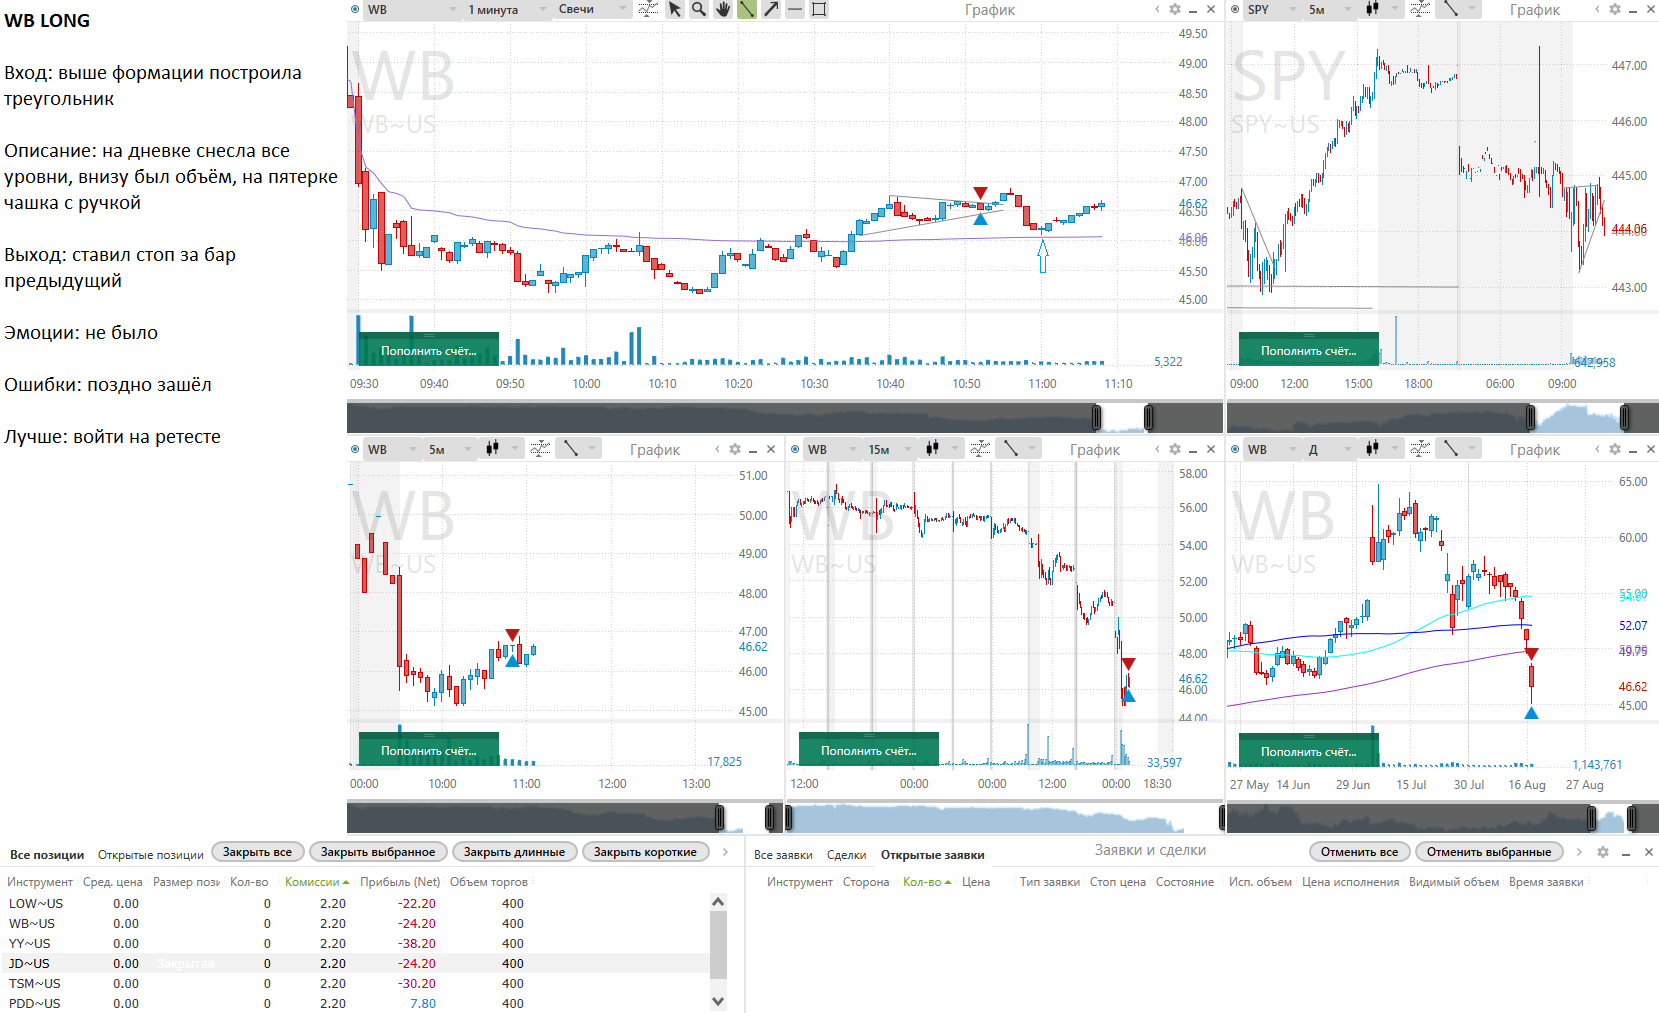The height and width of the screenshot is (1013, 1659).
Task: Sort by Прибыль (Net) column header
Action: pyautogui.click(x=400, y=882)
